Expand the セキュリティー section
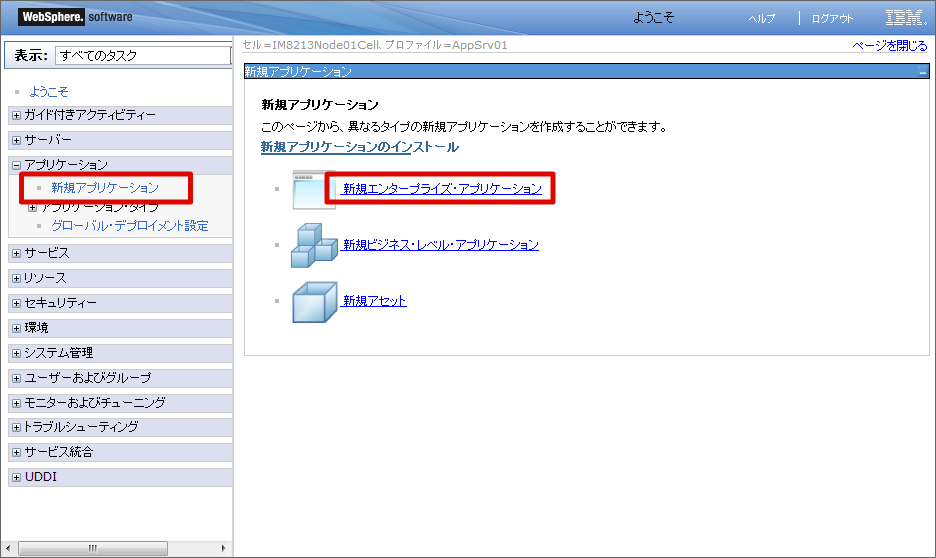Image resolution: width=936 pixels, height=558 pixels. point(17,304)
